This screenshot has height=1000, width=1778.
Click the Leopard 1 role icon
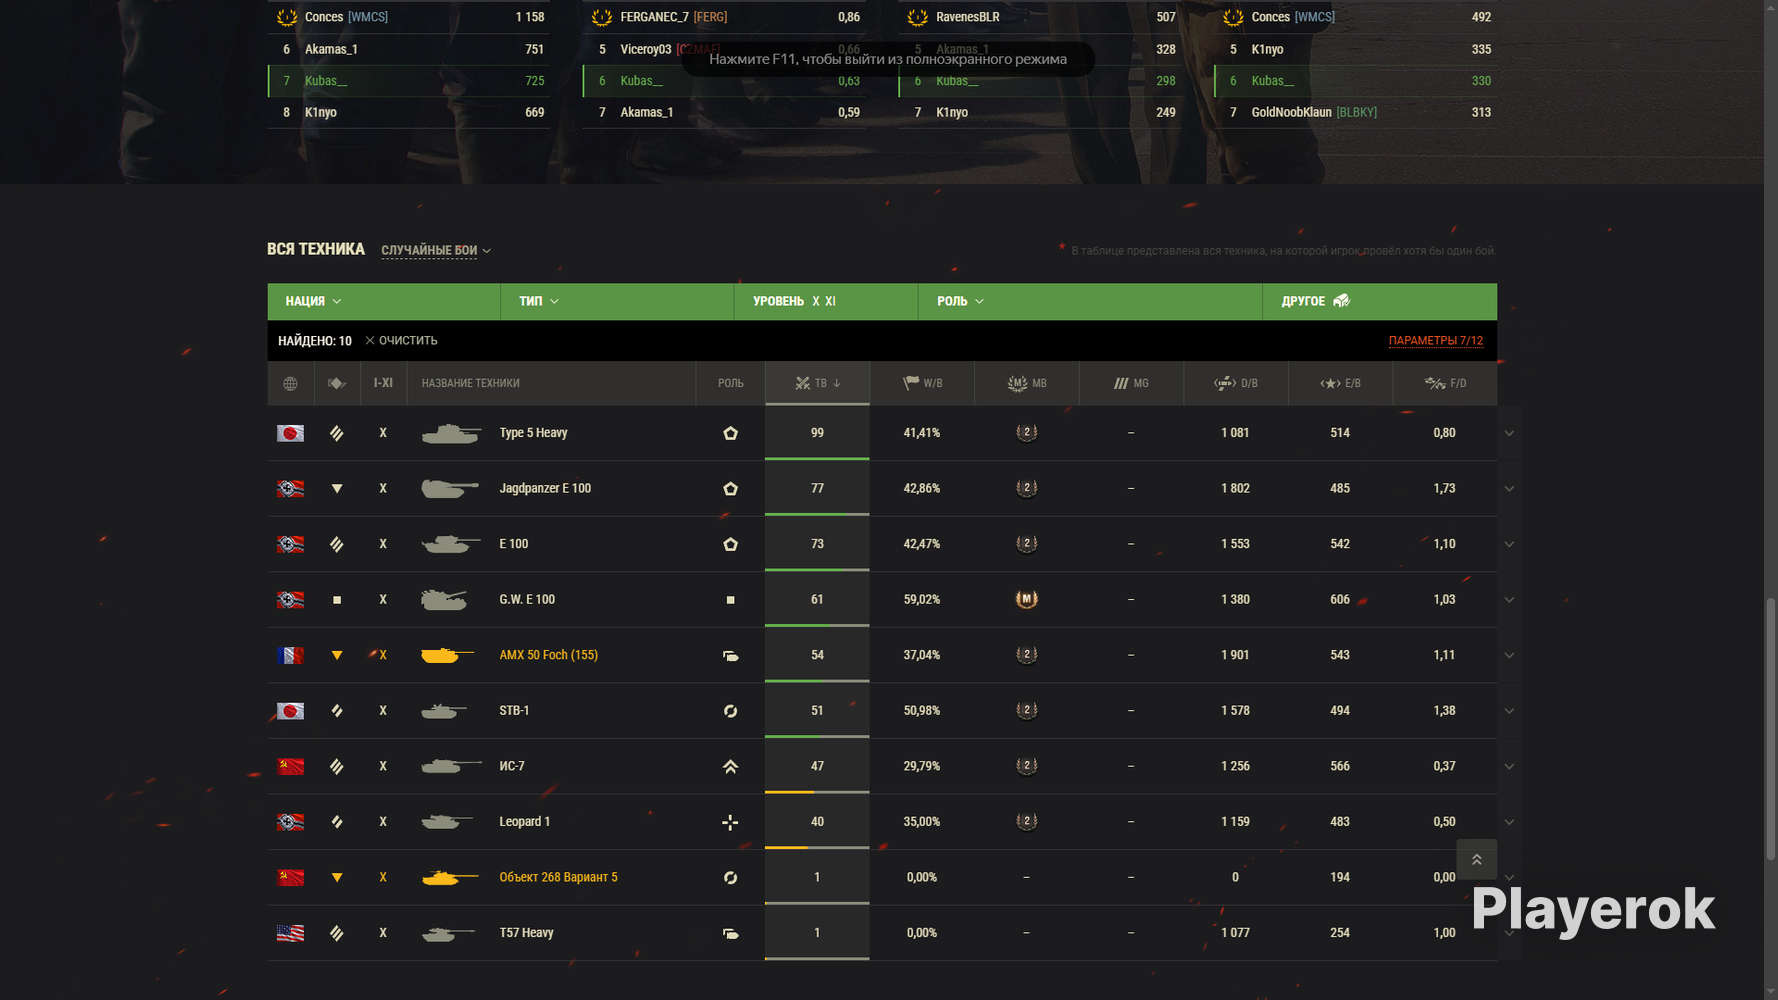731,822
